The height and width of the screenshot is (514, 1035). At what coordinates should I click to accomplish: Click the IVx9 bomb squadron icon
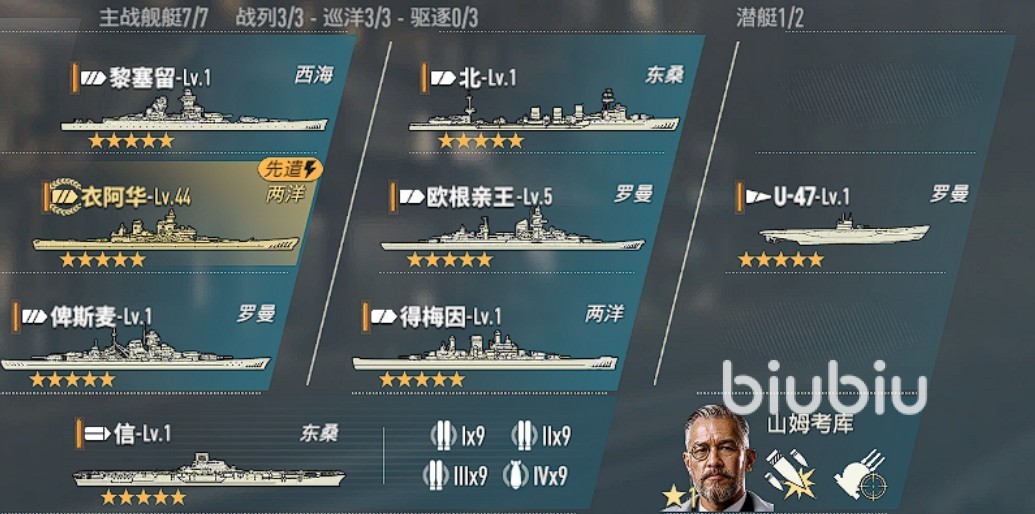click(x=514, y=476)
